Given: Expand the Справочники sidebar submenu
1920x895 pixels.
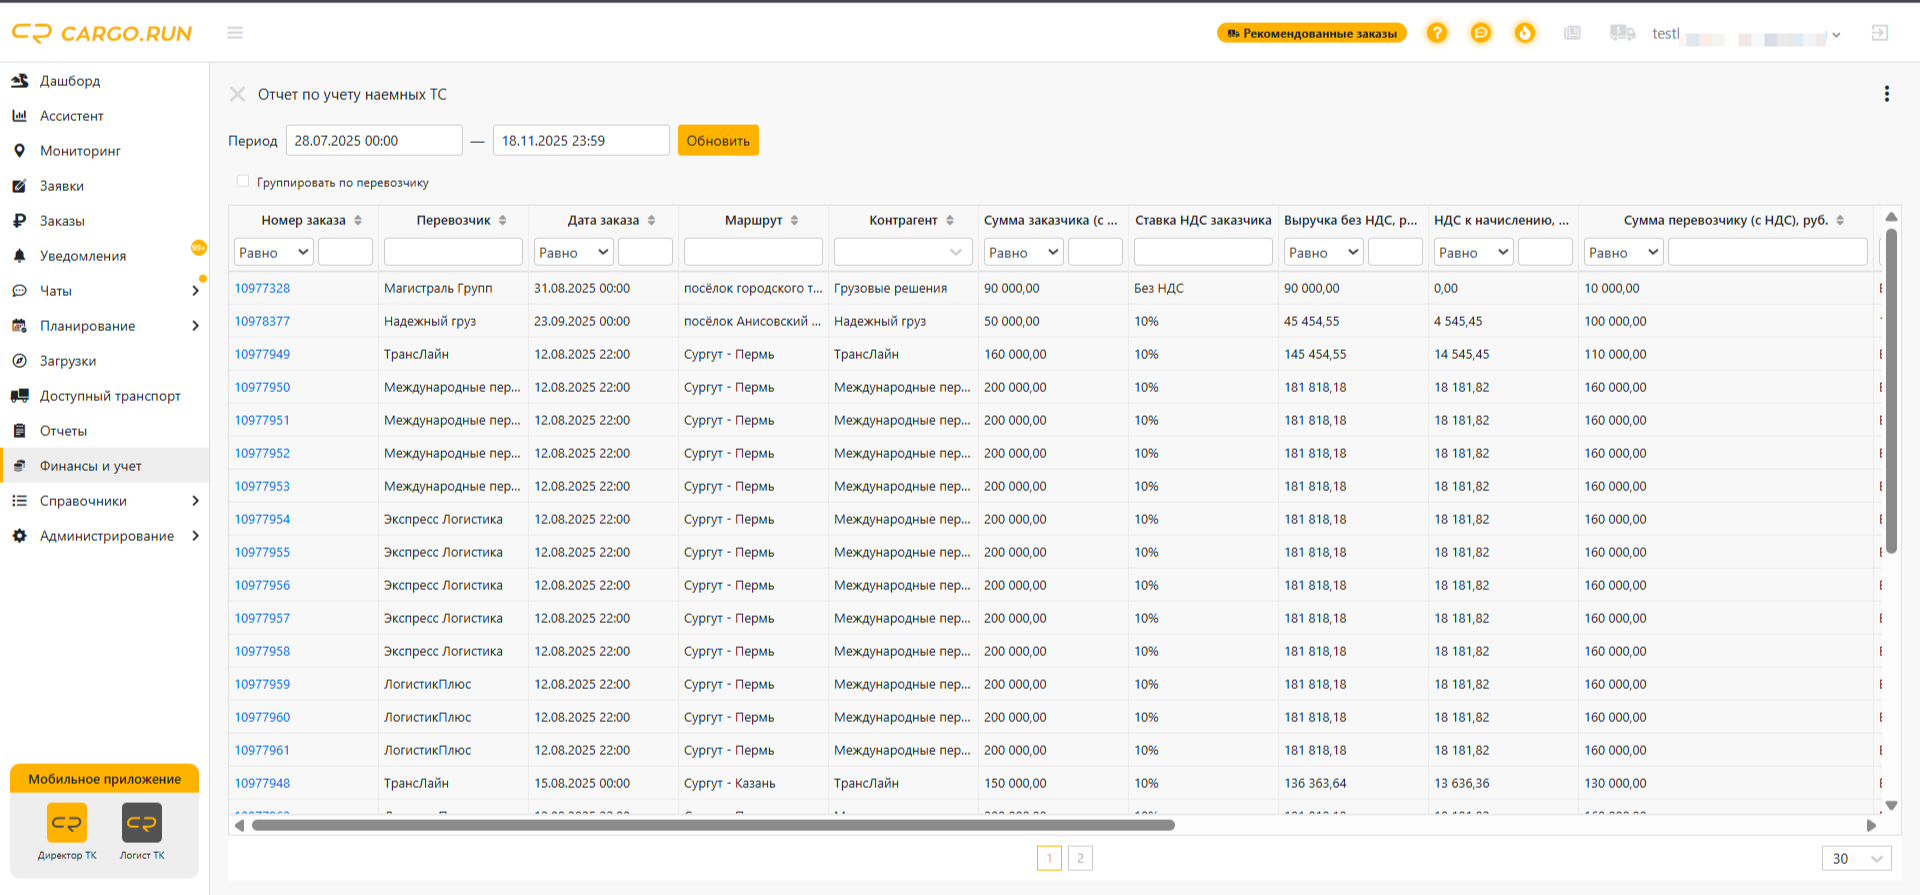Looking at the screenshot, I should pos(195,501).
